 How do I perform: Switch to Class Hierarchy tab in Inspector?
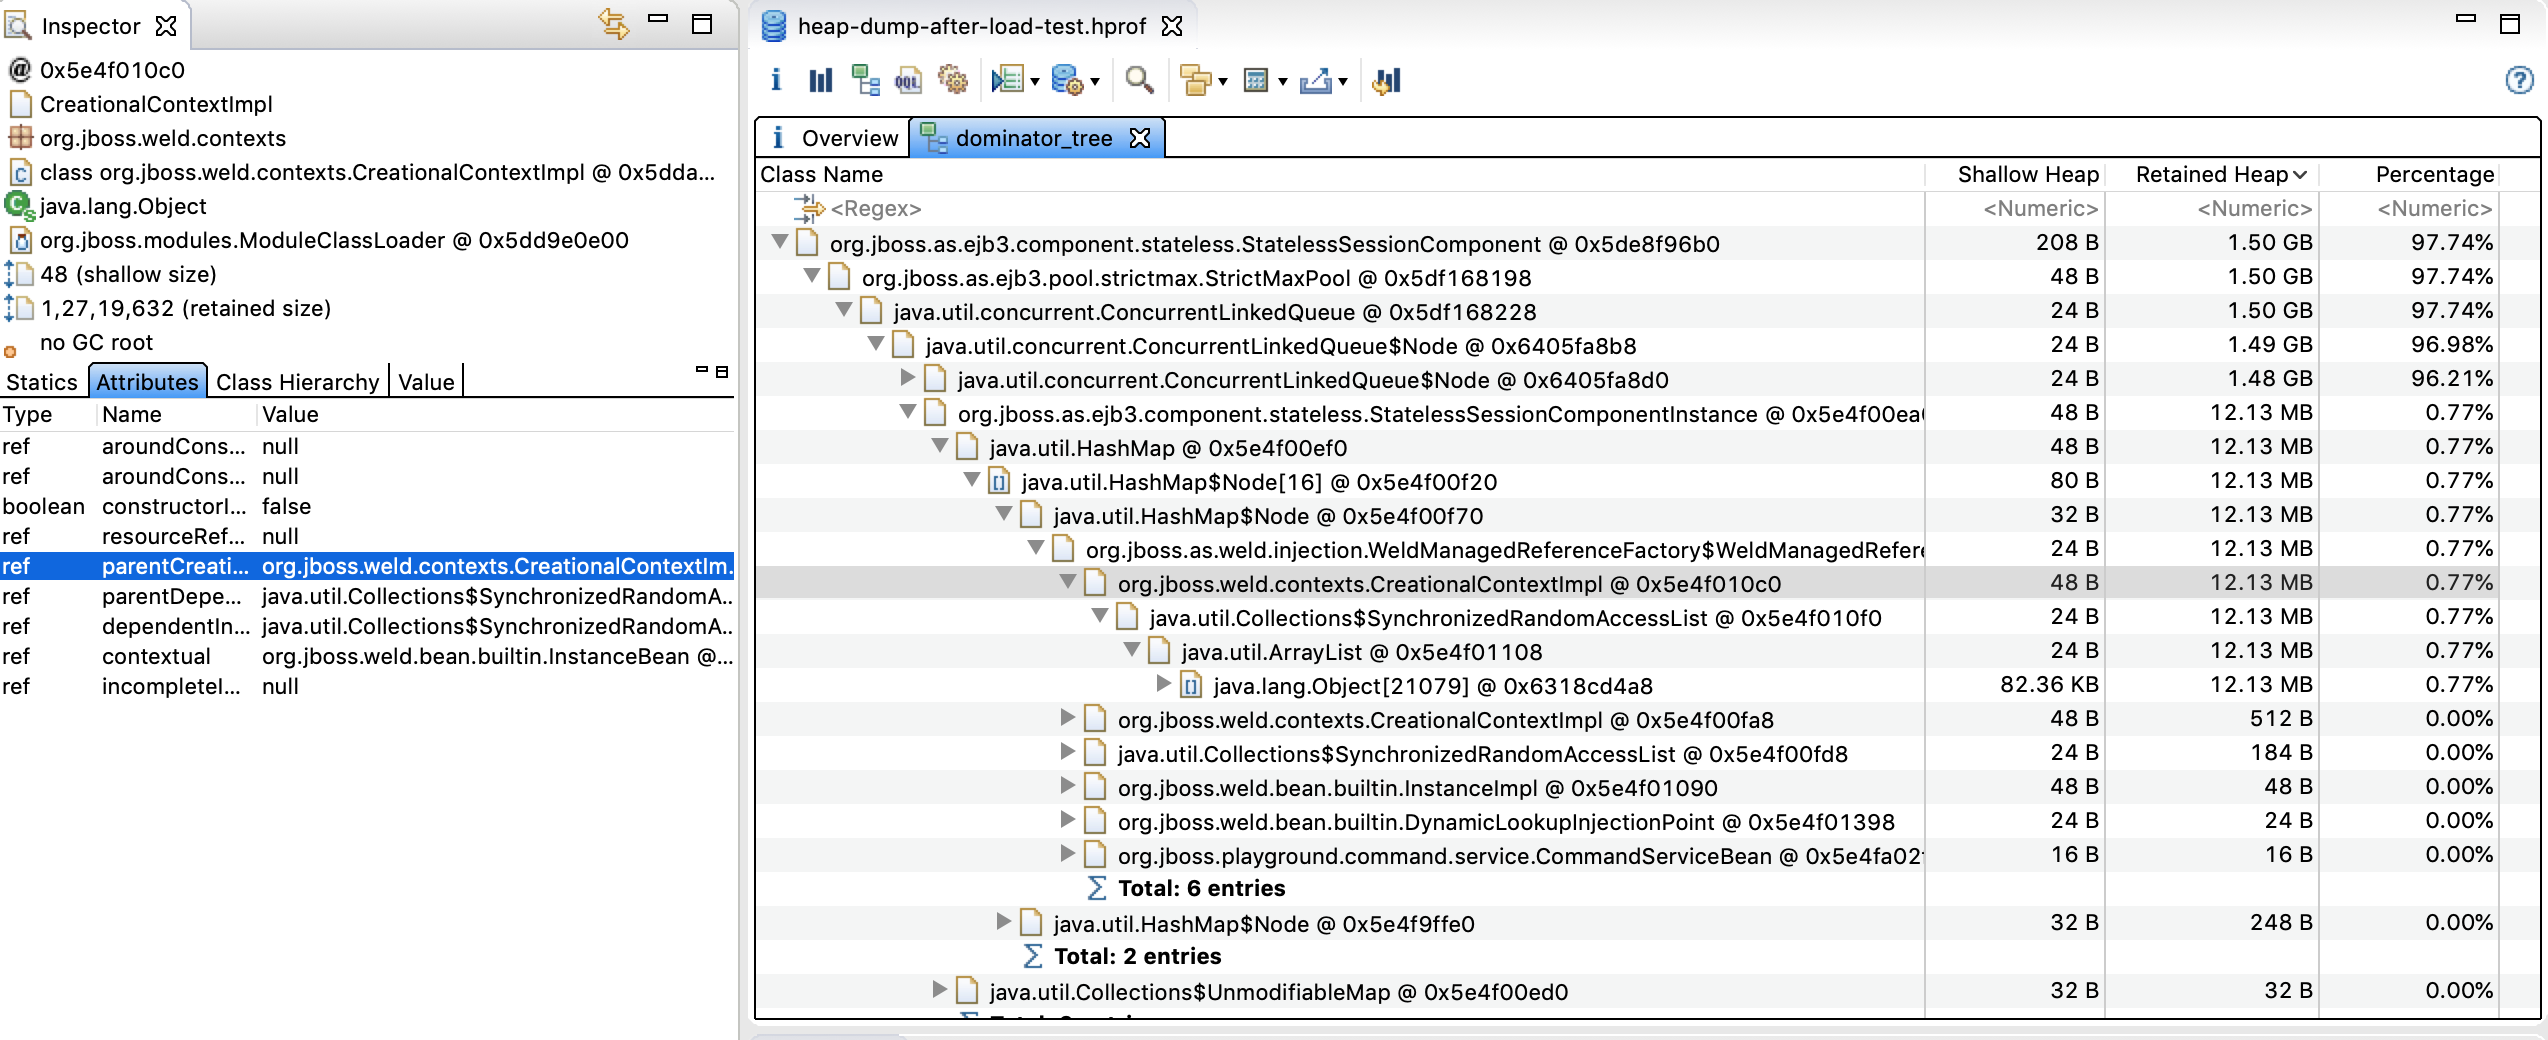point(297,382)
